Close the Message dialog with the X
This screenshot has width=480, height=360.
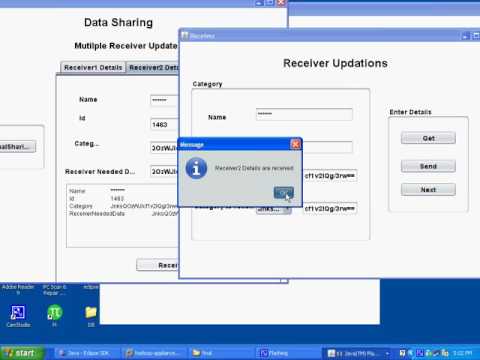[295, 144]
